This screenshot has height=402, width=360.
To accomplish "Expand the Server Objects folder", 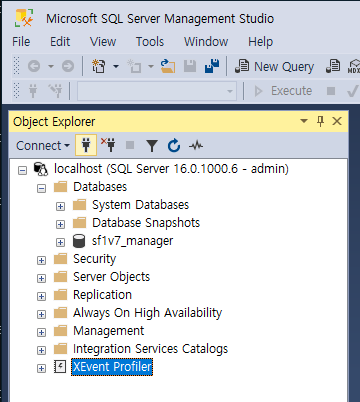I will [41, 278].
